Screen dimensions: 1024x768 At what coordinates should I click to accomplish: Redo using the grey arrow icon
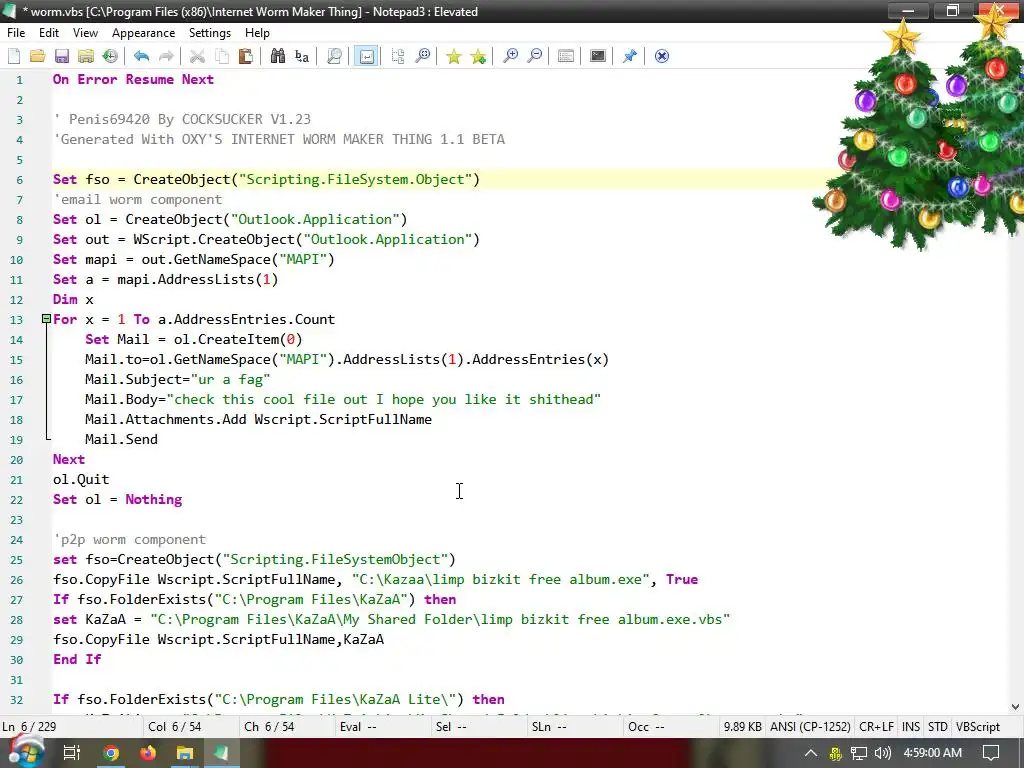pos(167,56)
